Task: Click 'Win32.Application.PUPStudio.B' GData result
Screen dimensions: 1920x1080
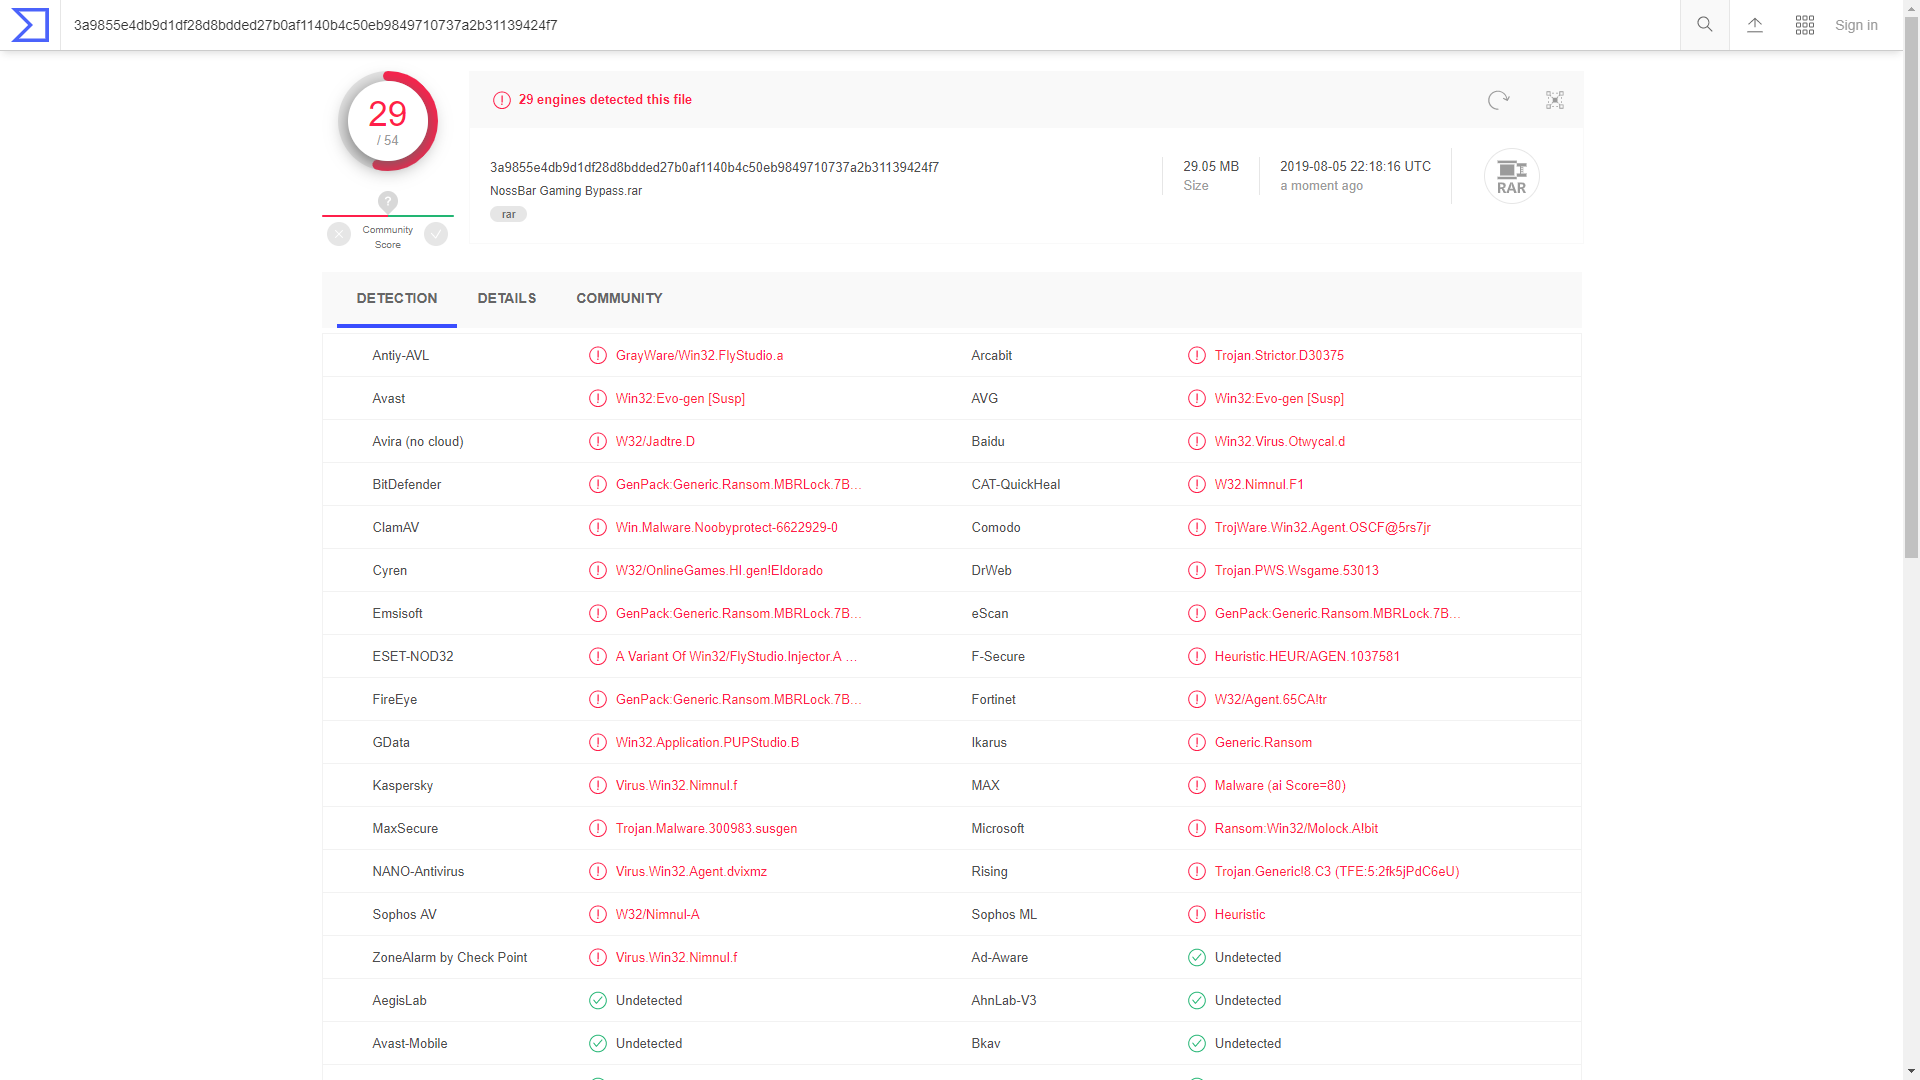Action: pyautogui.click(x=707, y=743)
